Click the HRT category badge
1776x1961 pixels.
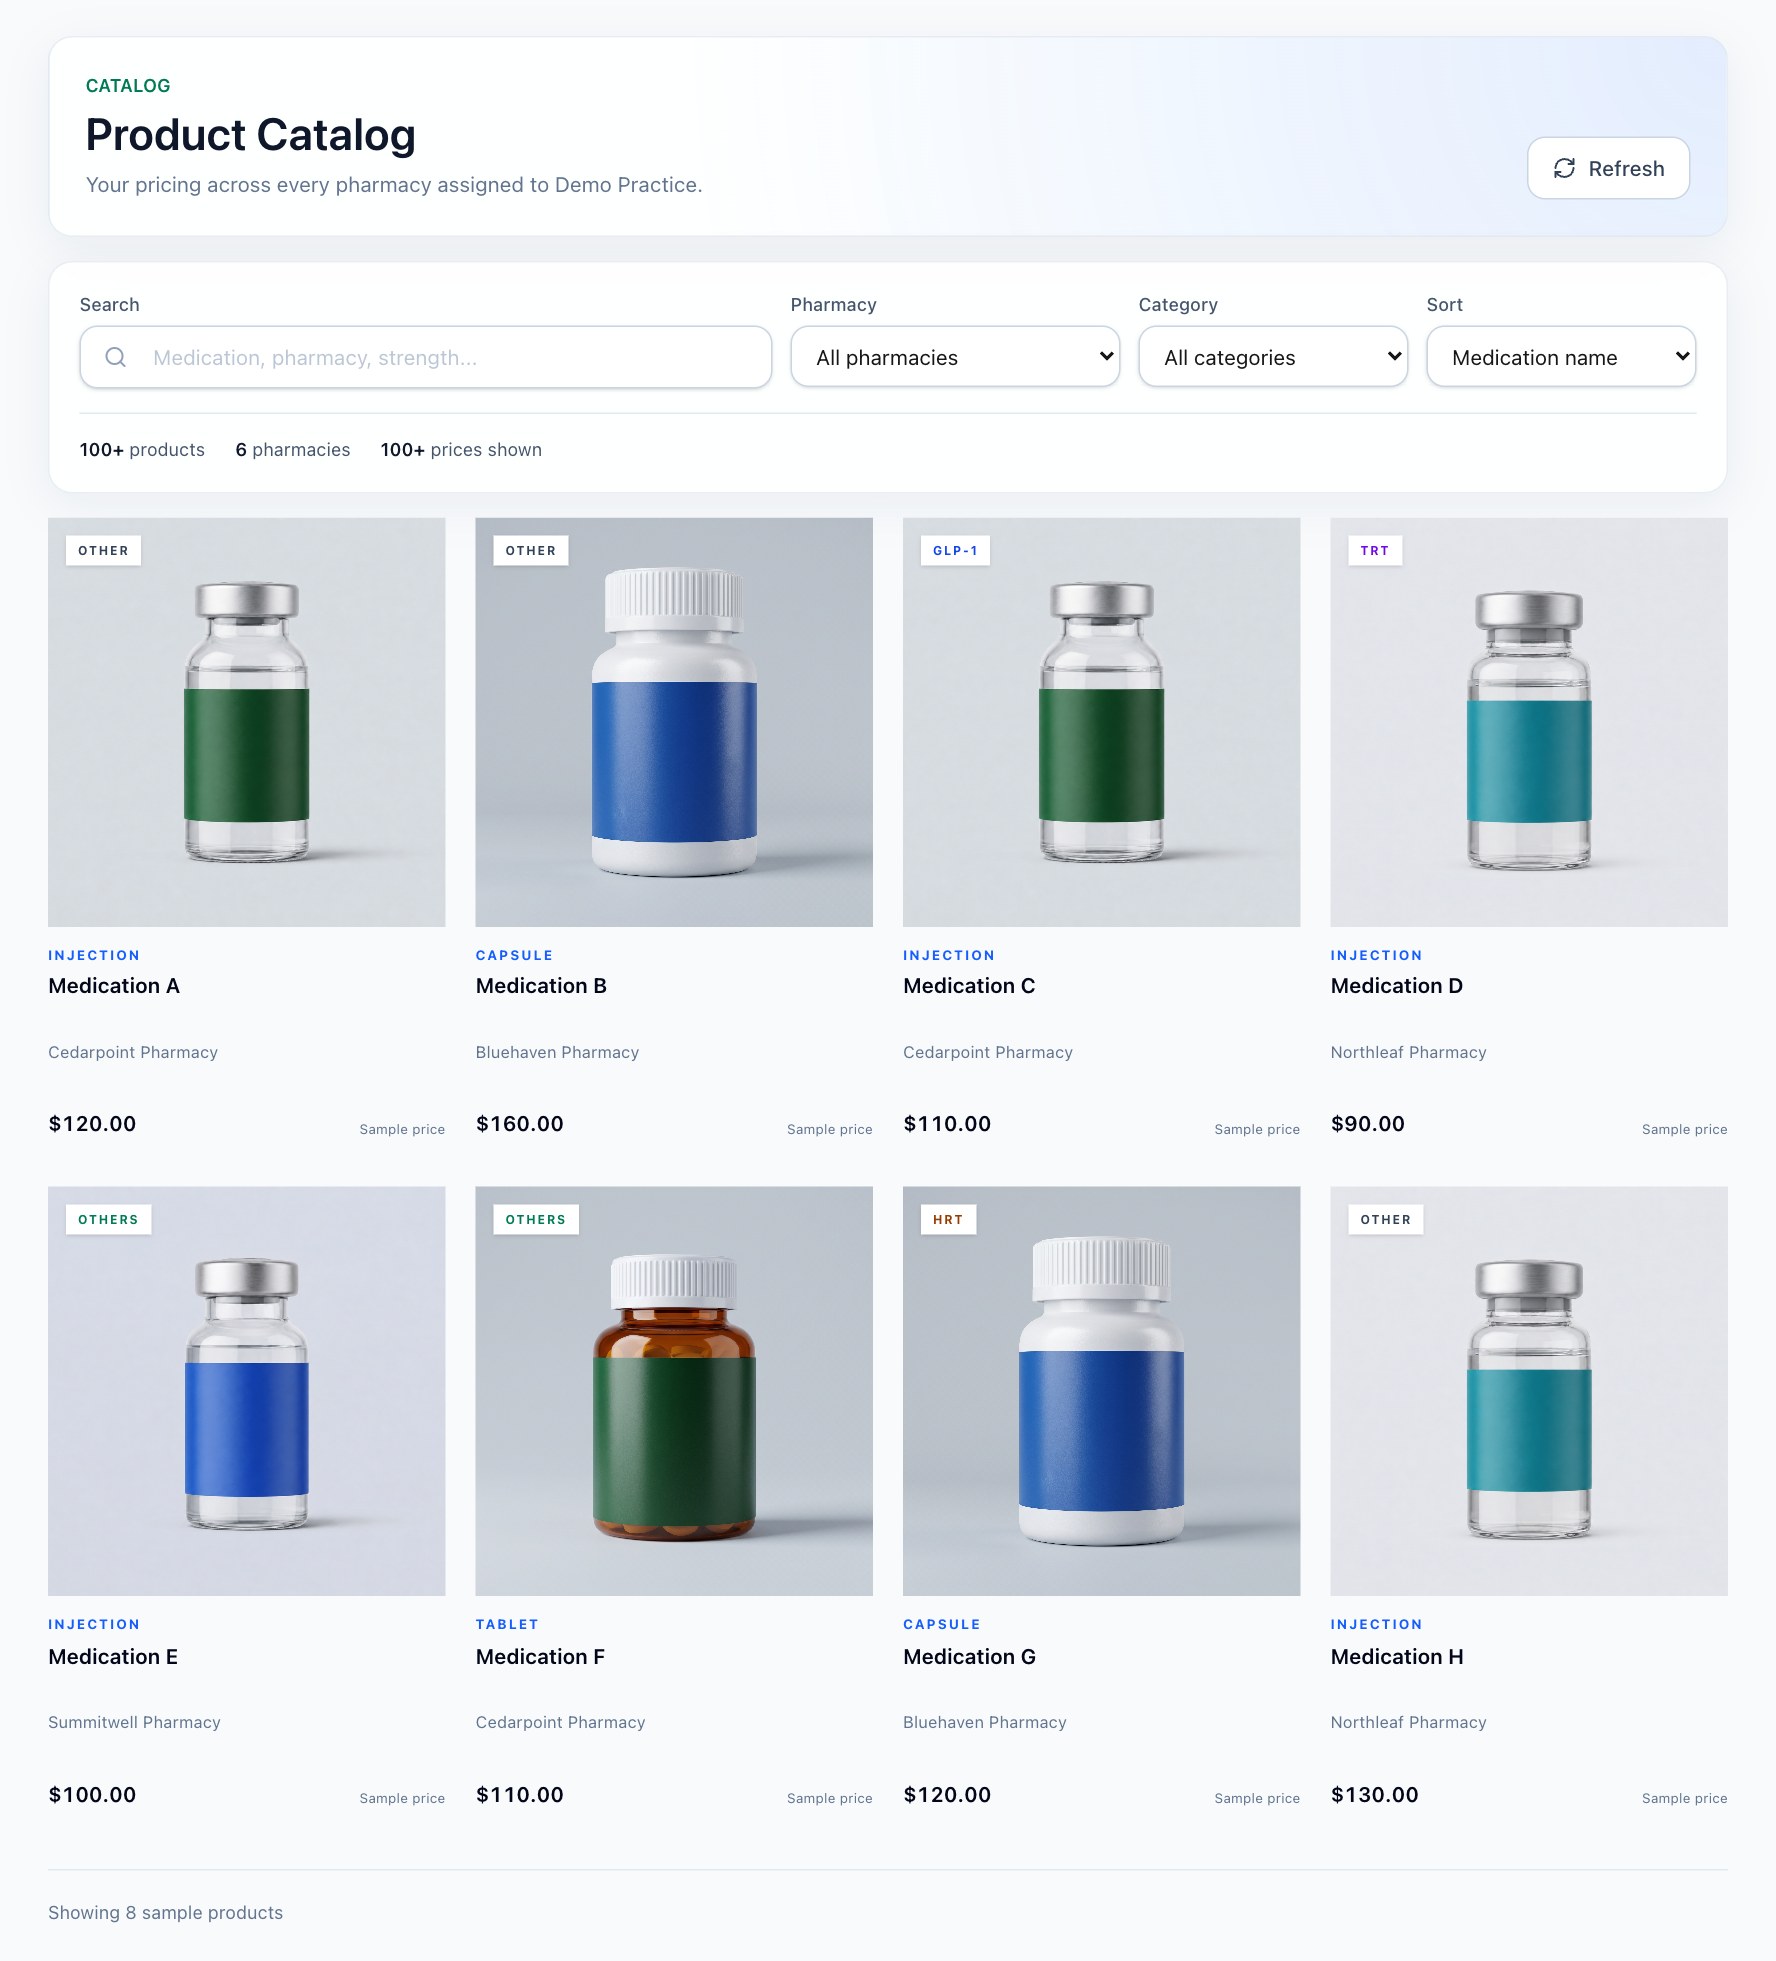click(x=948, y=1220)
